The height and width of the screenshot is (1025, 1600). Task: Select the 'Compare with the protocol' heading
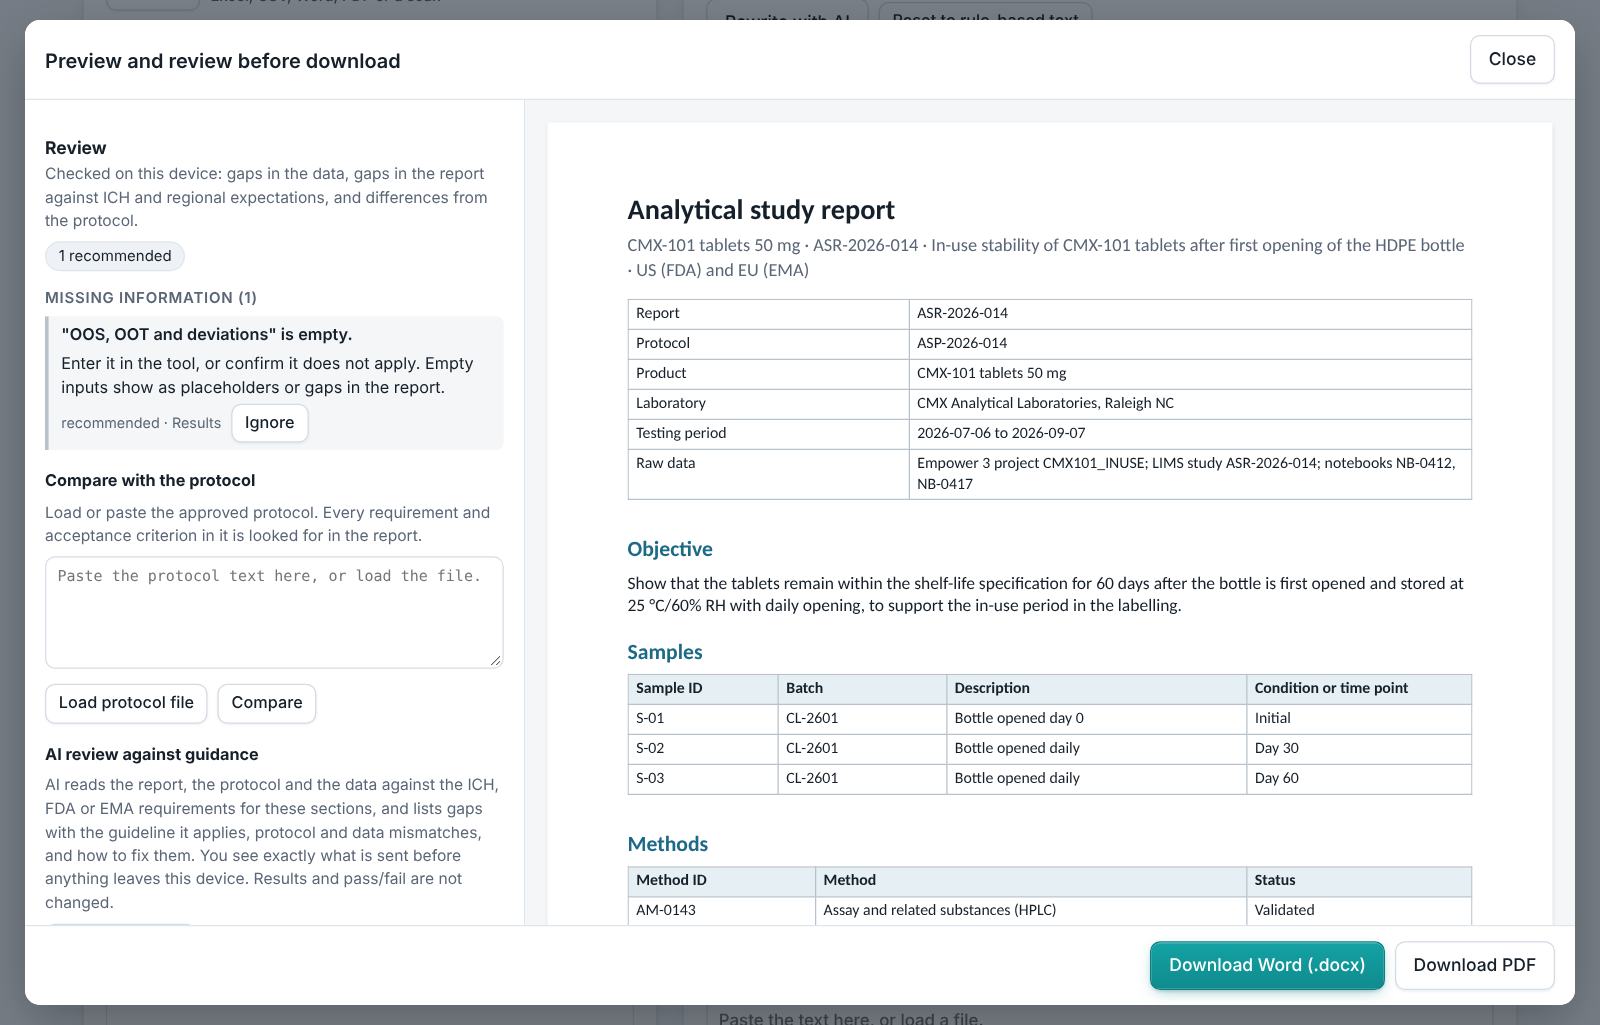pyautogui.click(x=150, y=481)
